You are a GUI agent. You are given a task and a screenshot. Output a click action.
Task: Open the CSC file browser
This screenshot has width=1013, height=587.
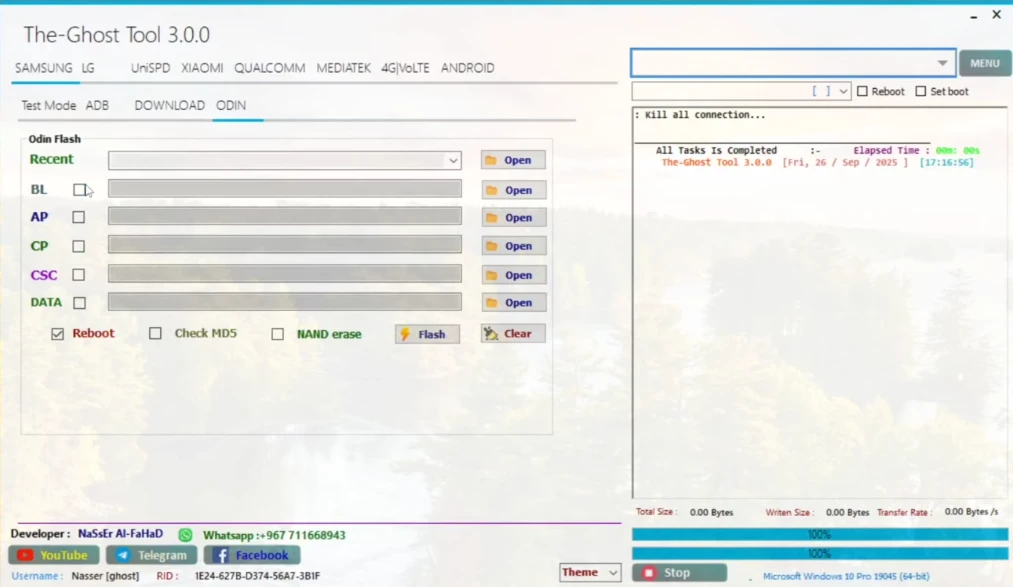(x=512, y=274)
